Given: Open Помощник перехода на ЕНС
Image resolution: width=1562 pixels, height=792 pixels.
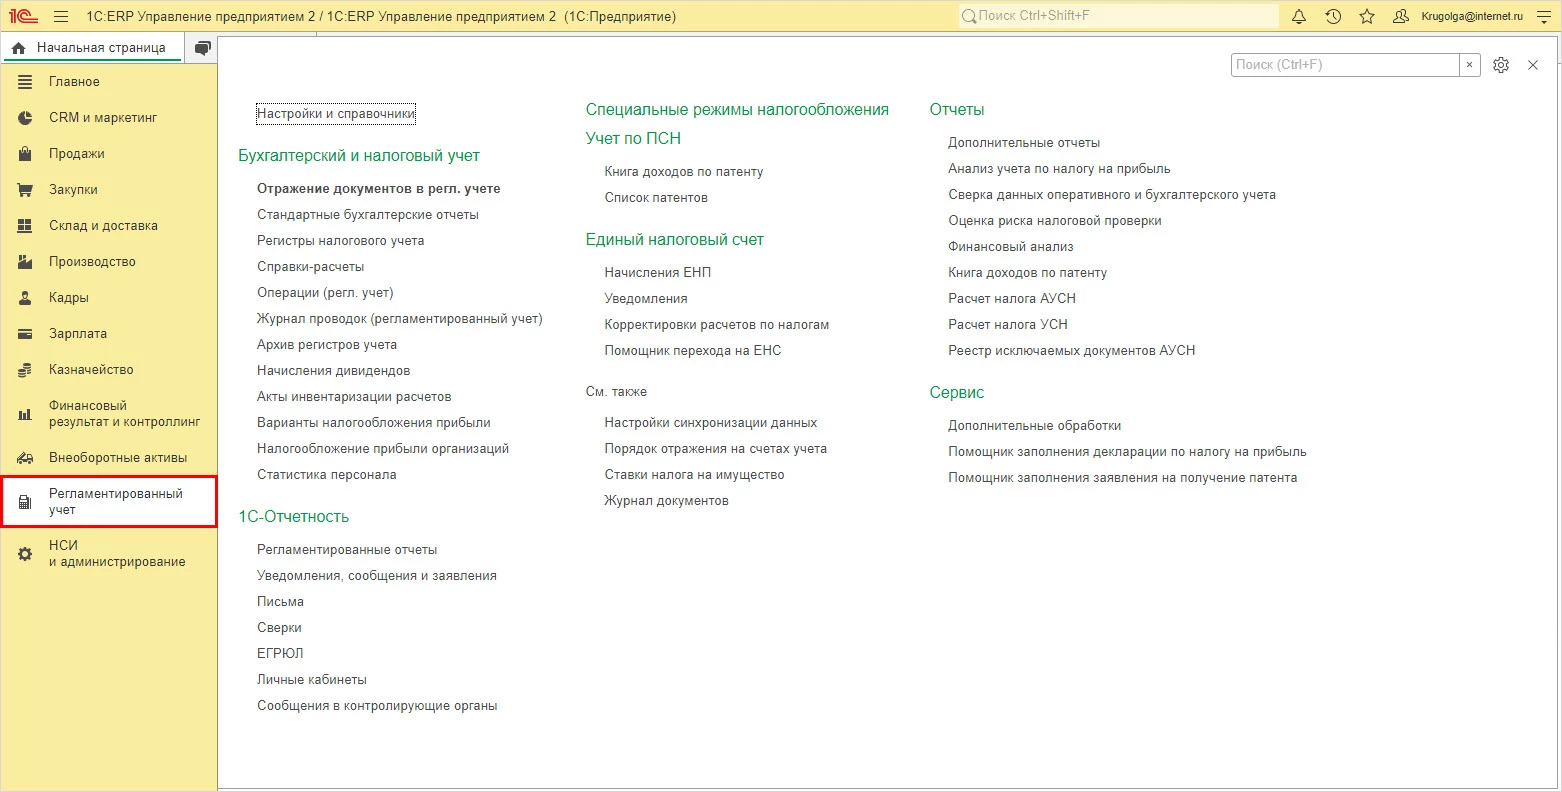Looking at the screenshot, I should (693, 351).
